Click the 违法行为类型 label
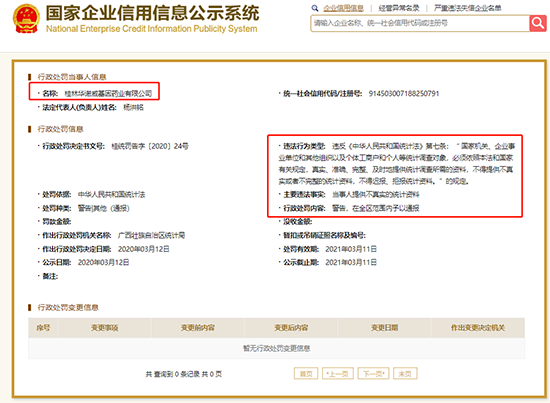This screenshot has width=550, height=403. [304, 146]
